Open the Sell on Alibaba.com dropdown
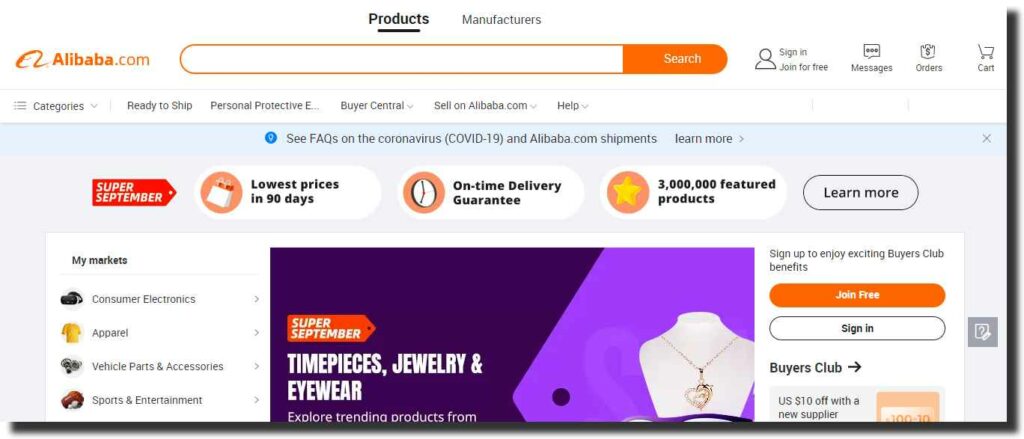 click(x=485, y=106)
